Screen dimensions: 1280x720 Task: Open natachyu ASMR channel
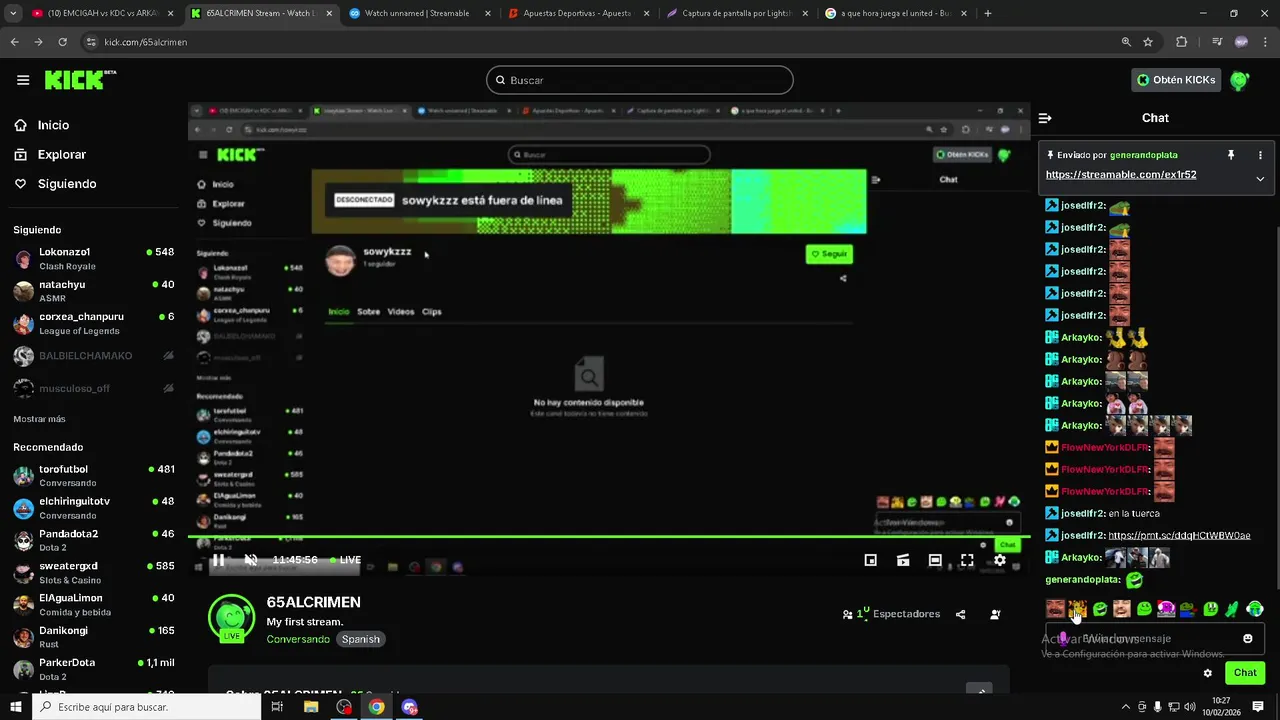[94, 291]
